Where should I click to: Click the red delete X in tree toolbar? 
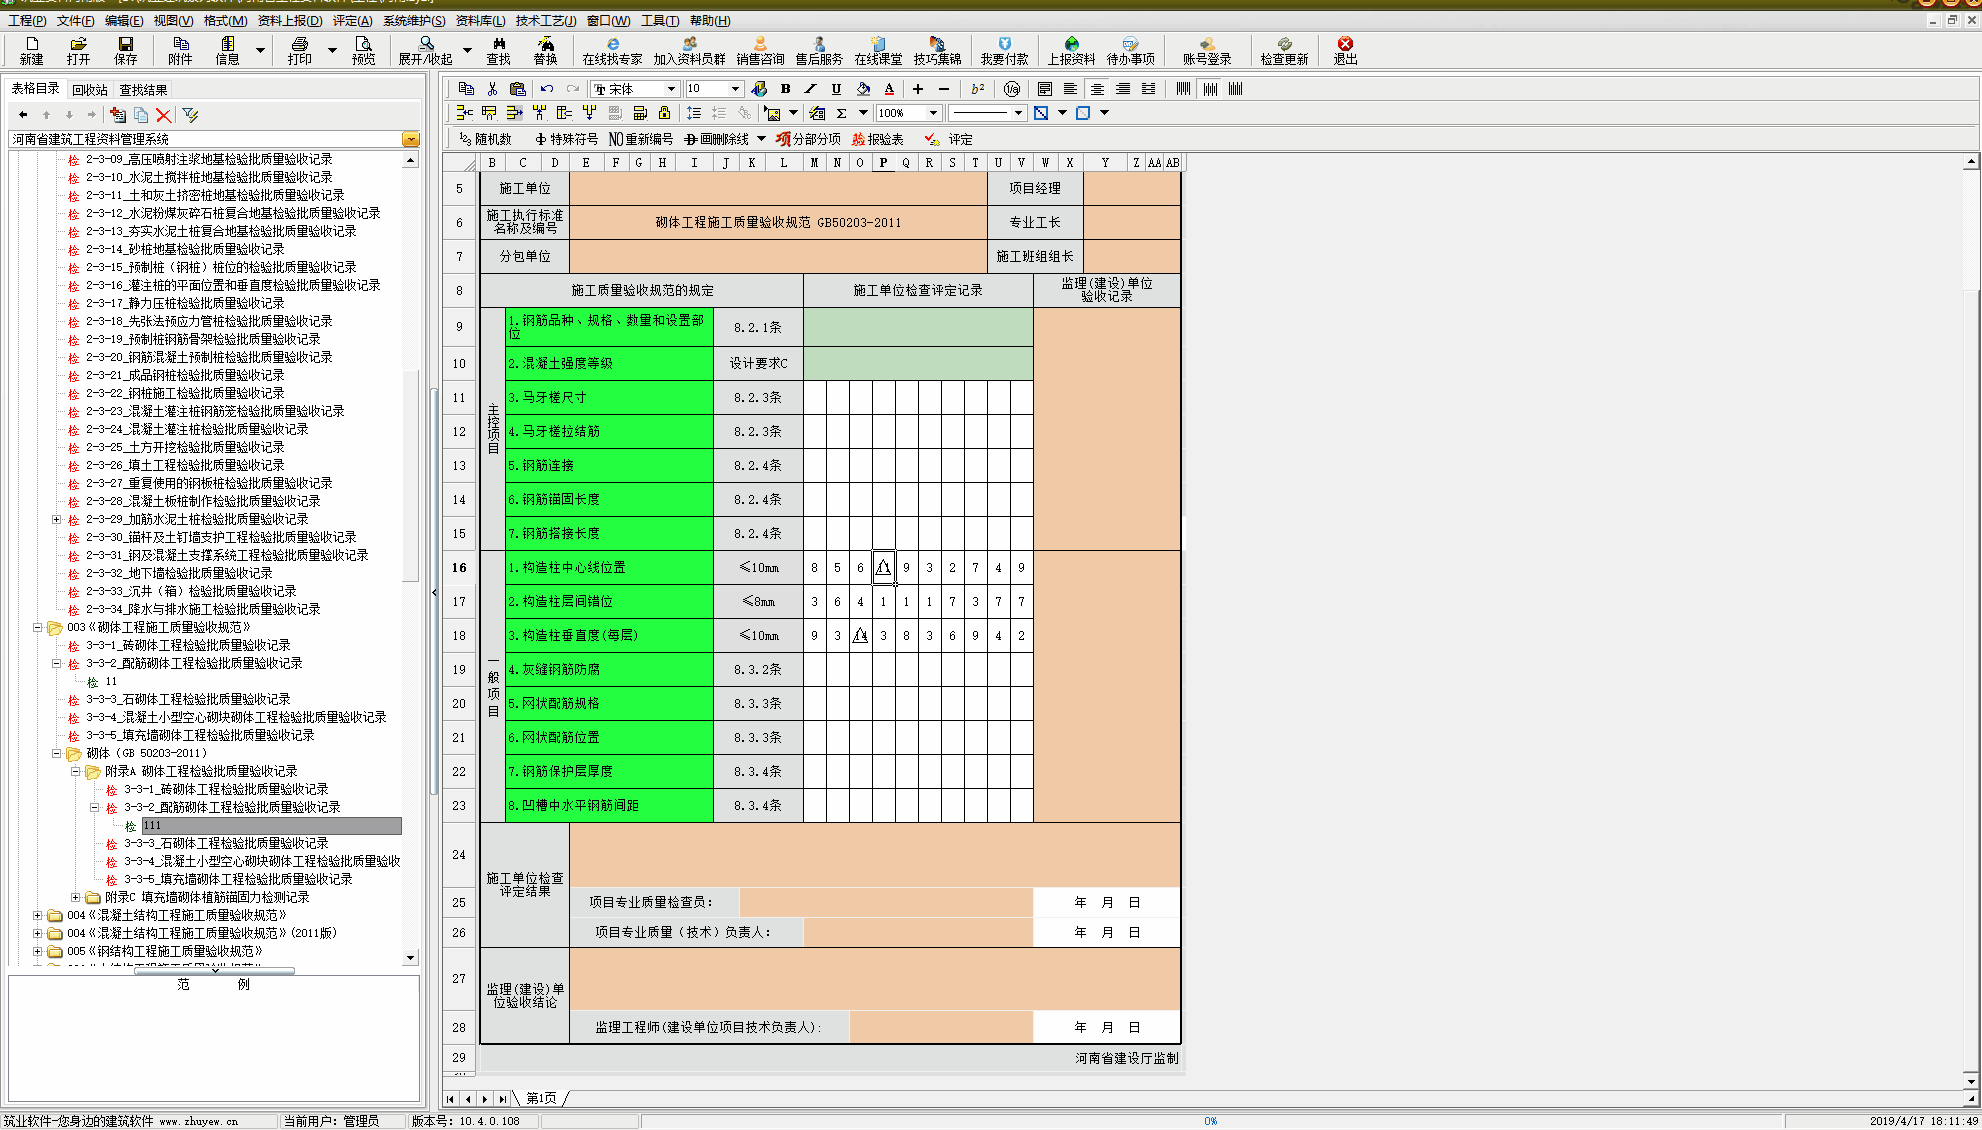(164, 115)
